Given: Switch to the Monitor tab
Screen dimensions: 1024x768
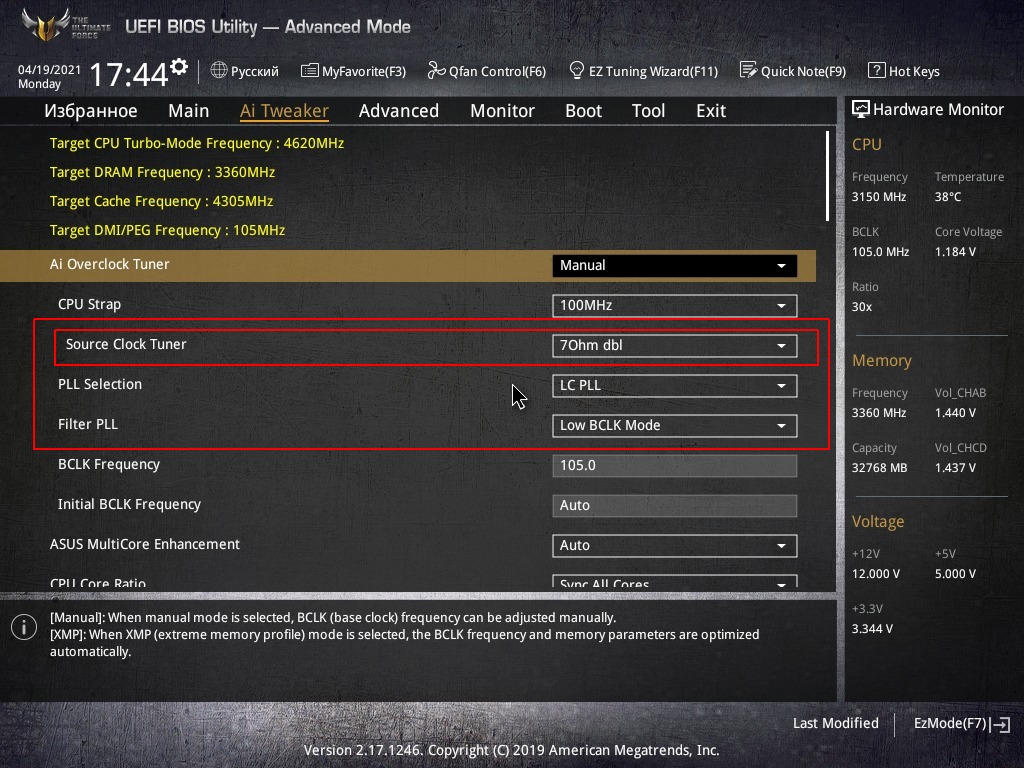Looking at the screenshot, I should (502, 111).
